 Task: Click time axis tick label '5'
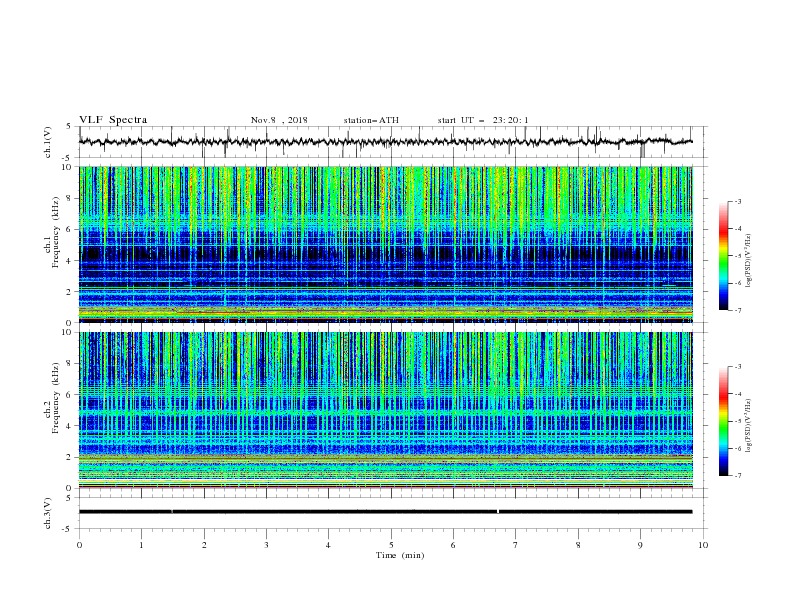click(x=391, y=545)
